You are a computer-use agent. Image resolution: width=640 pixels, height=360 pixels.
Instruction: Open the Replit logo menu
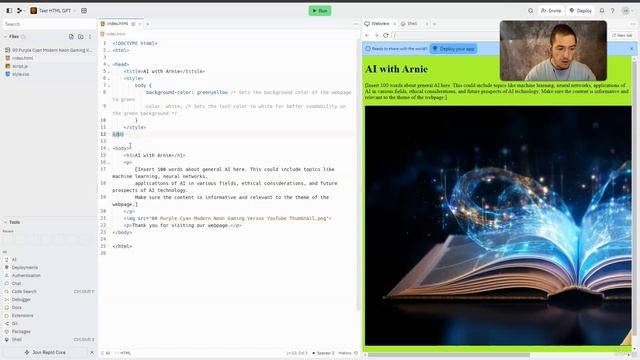coord(20,11)
